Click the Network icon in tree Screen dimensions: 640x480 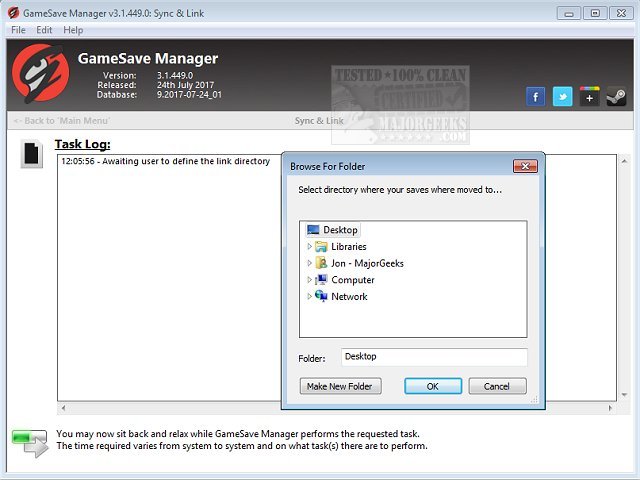[322, 296]
